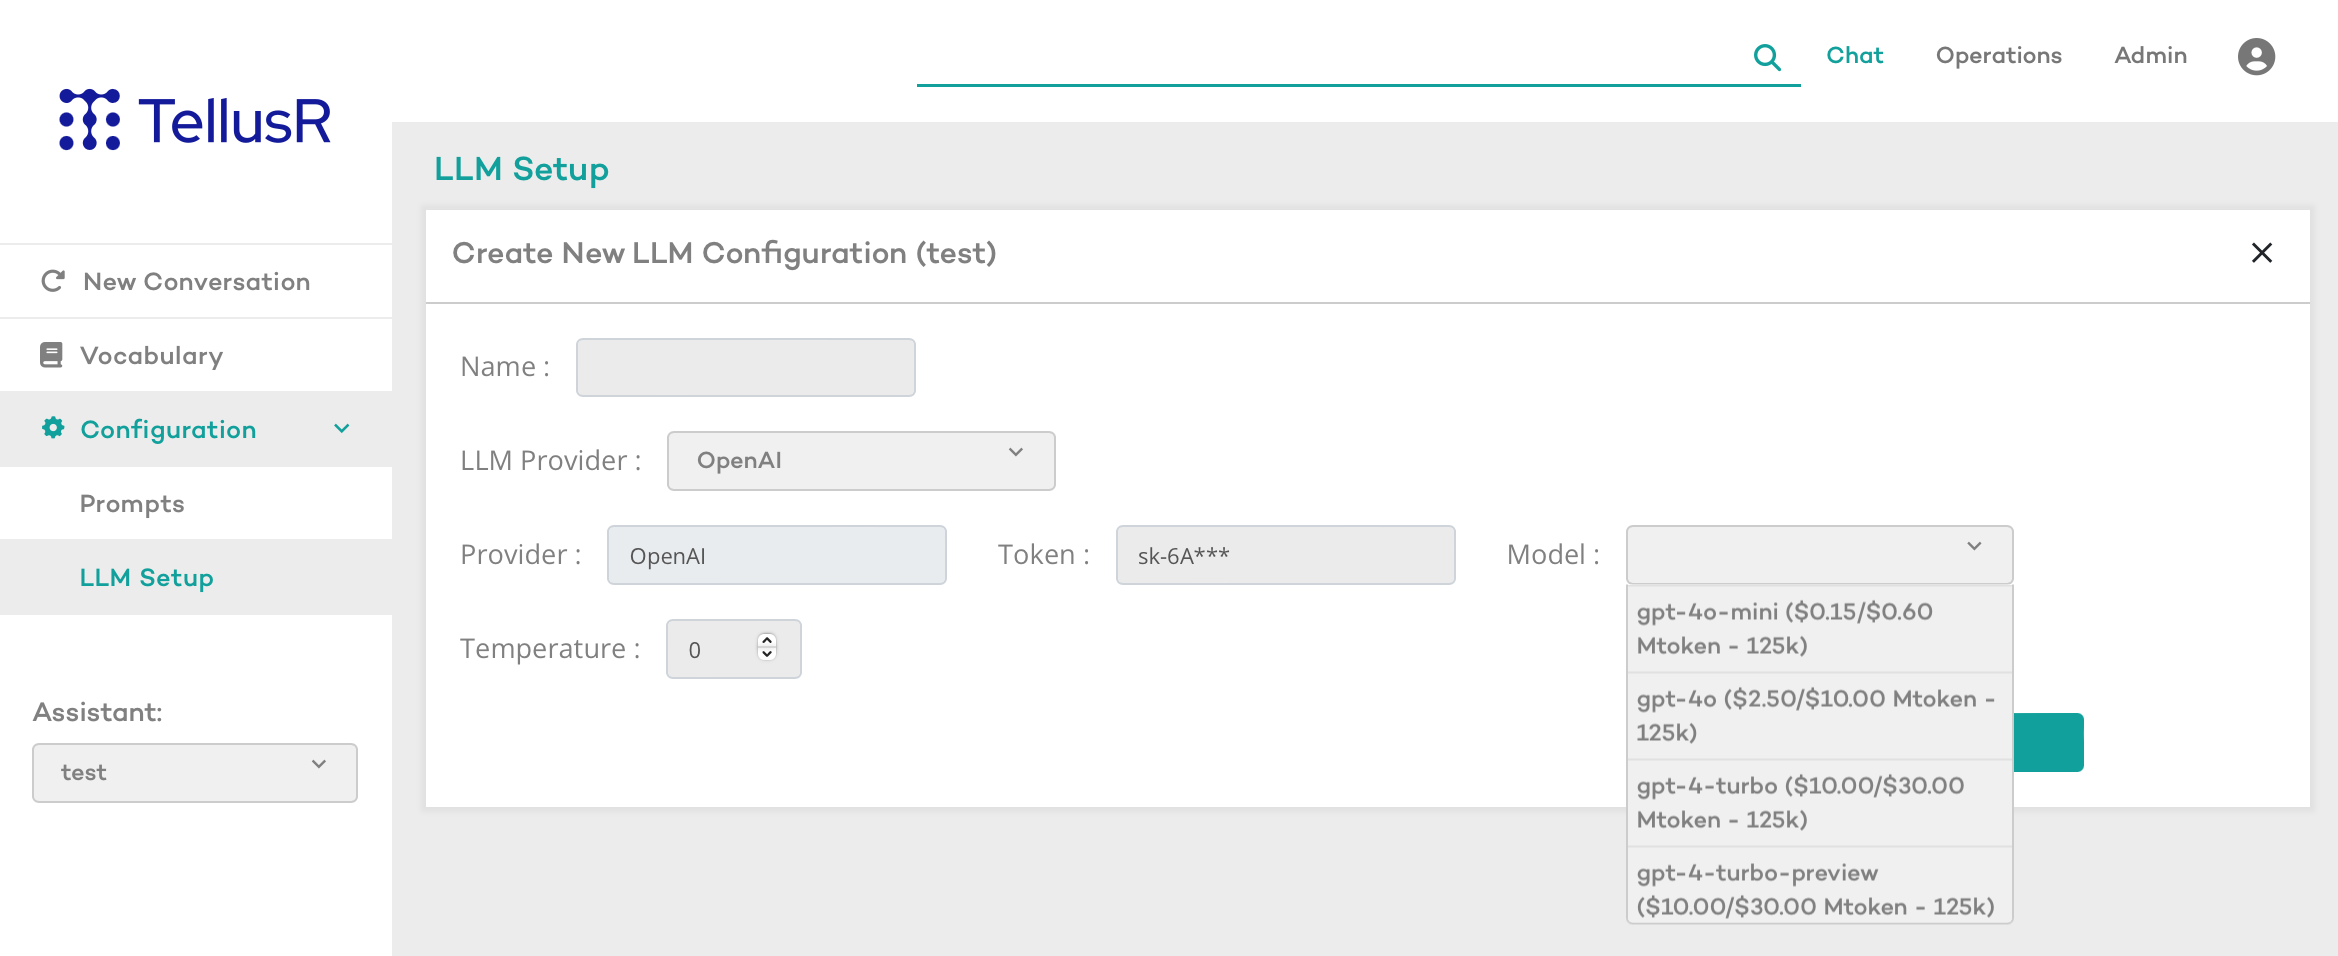The image size is (2338, 956).
Task: Adjust the Temperature stepper arrows
Action: 767,647
